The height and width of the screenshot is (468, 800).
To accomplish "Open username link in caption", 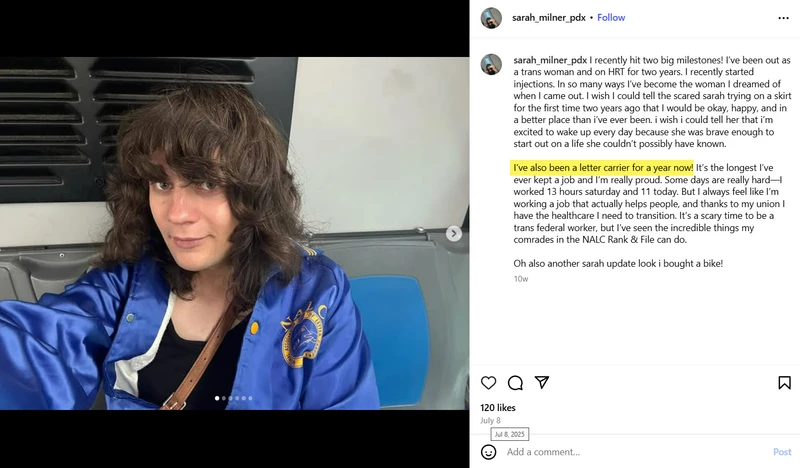I will (550, 60).
